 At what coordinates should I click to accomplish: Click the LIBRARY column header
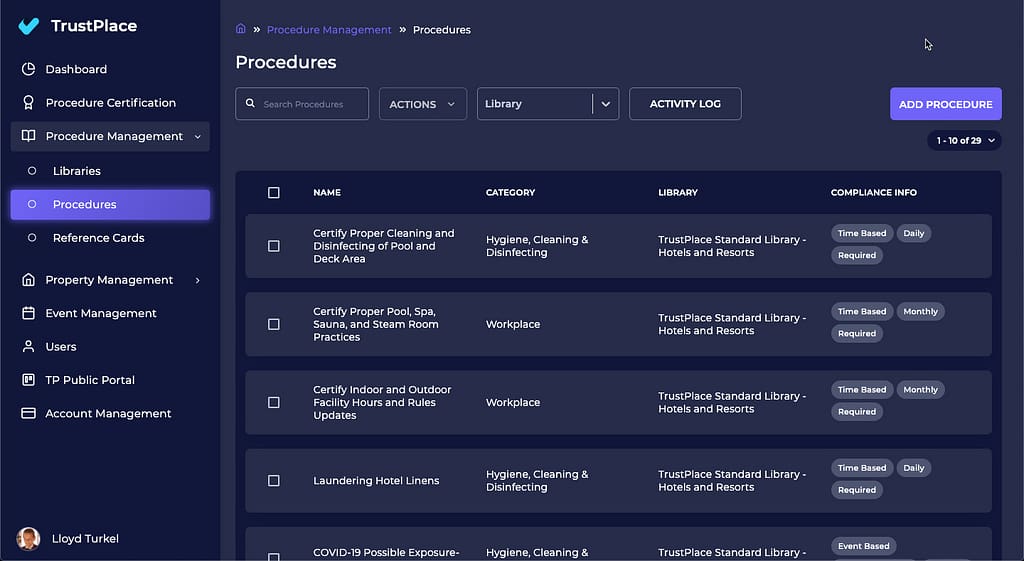click(678, 193)
